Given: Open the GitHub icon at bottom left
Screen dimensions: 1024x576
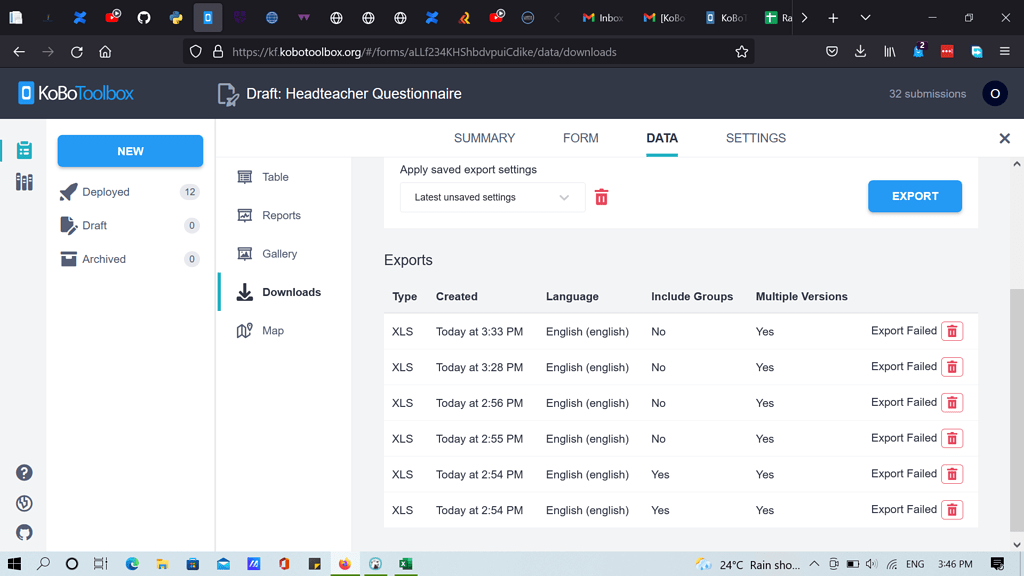Looking at the screenshot, I should point(24,533).
